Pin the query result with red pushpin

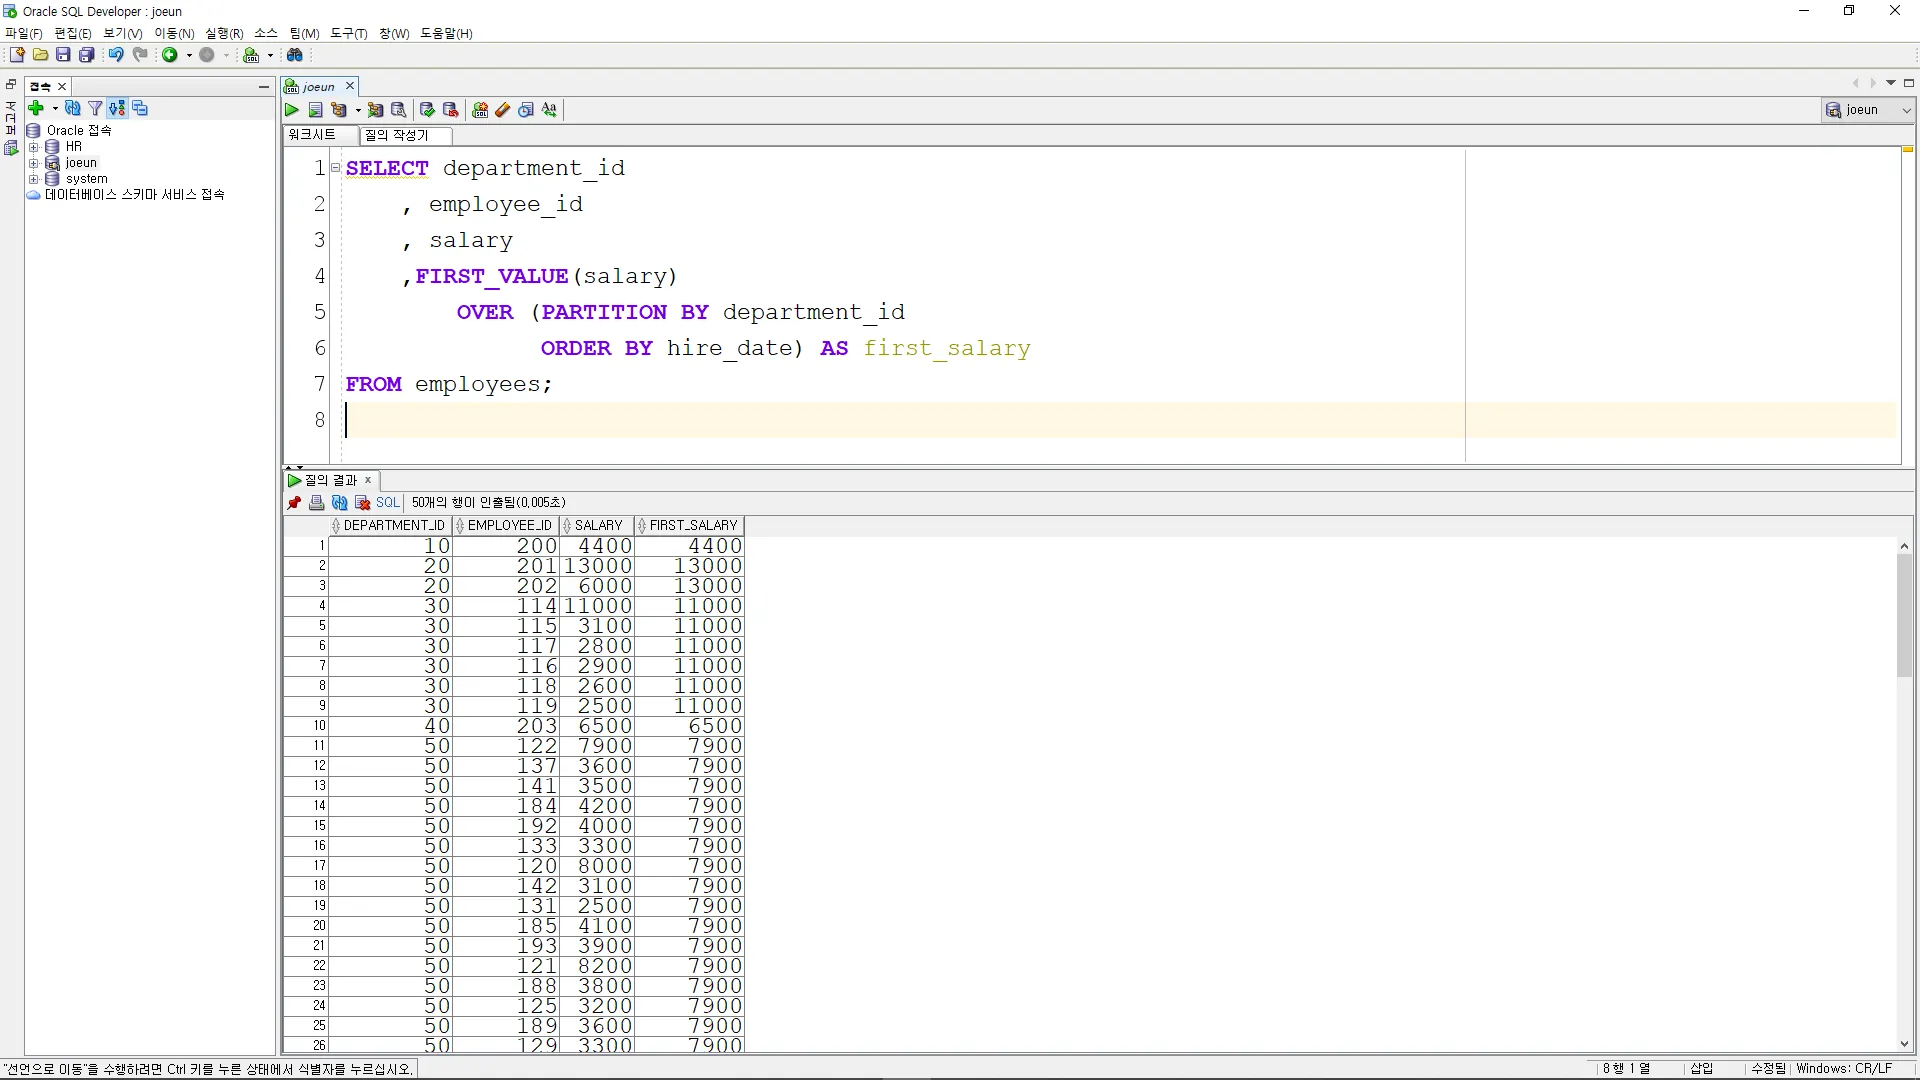[294, 503]
